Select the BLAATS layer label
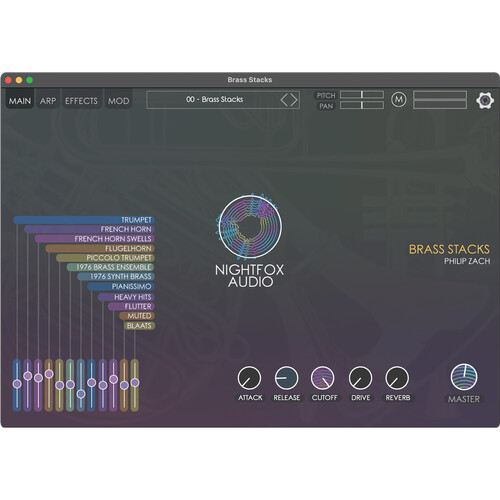The width and height of the screenshot is (500, 500). (139, 326)
